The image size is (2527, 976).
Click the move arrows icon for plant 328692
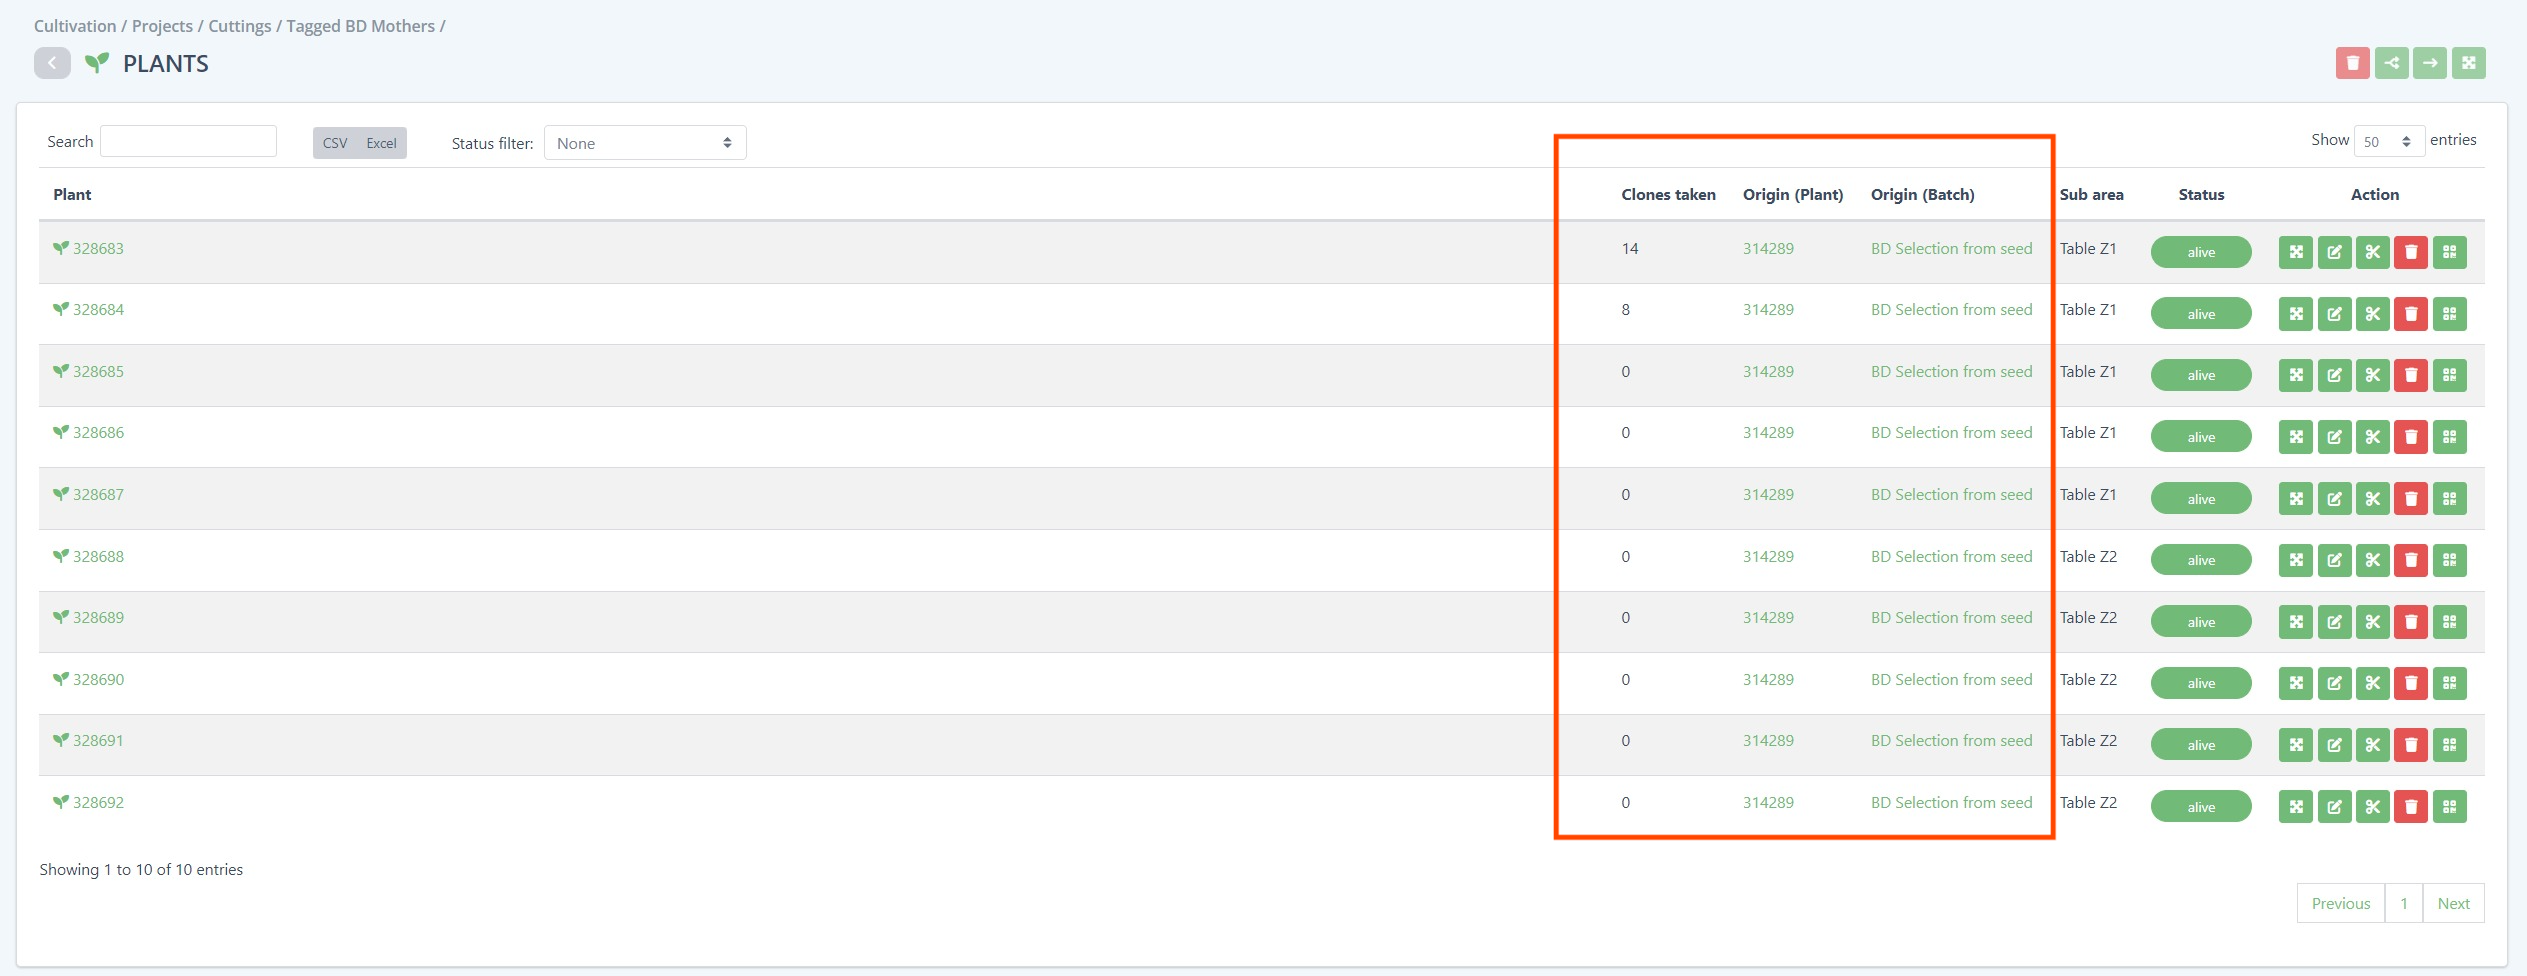[x=2295, y=806]
